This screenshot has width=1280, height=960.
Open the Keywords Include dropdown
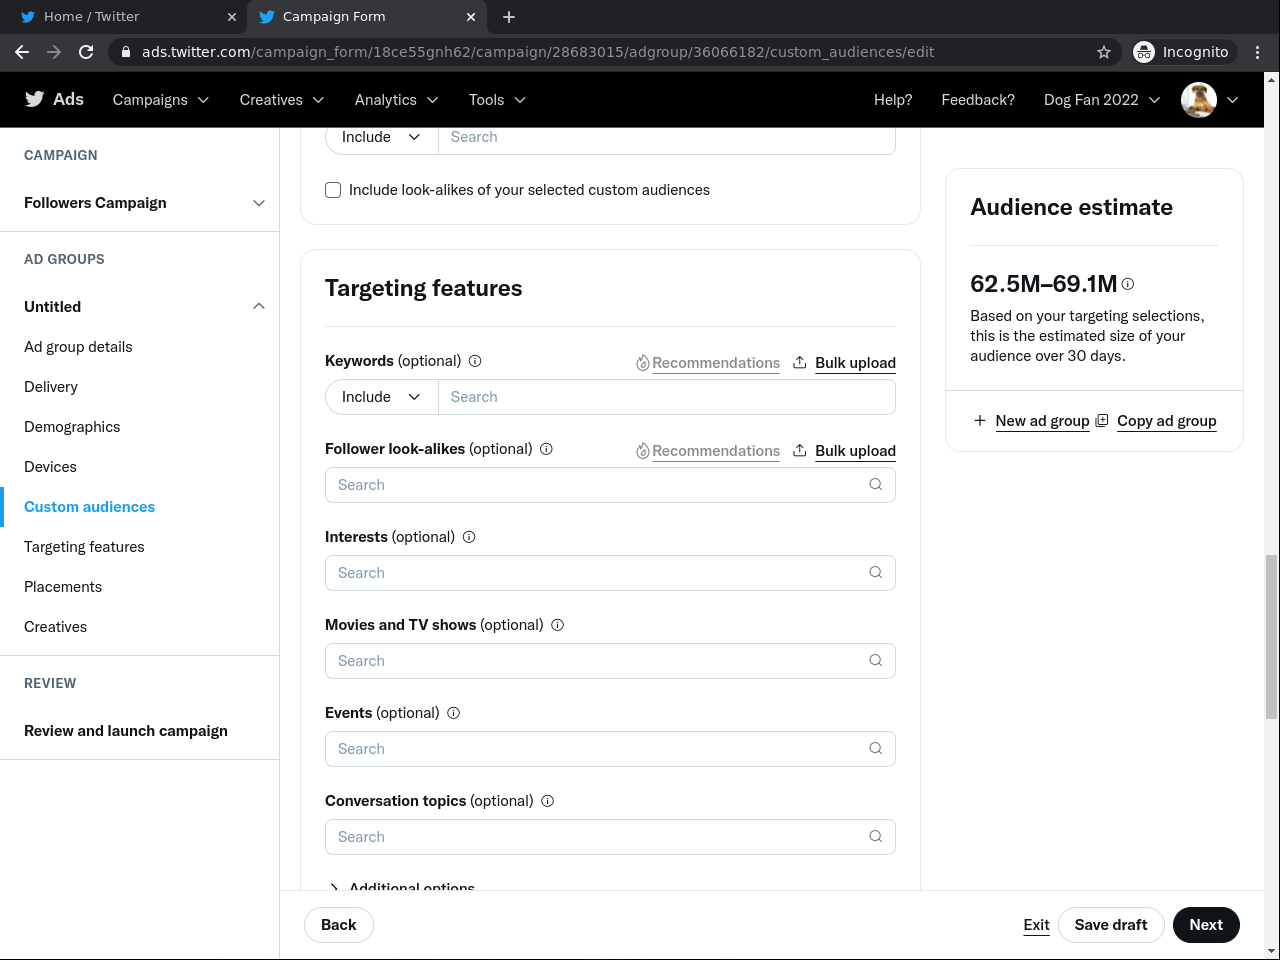(x=381, y=397)
